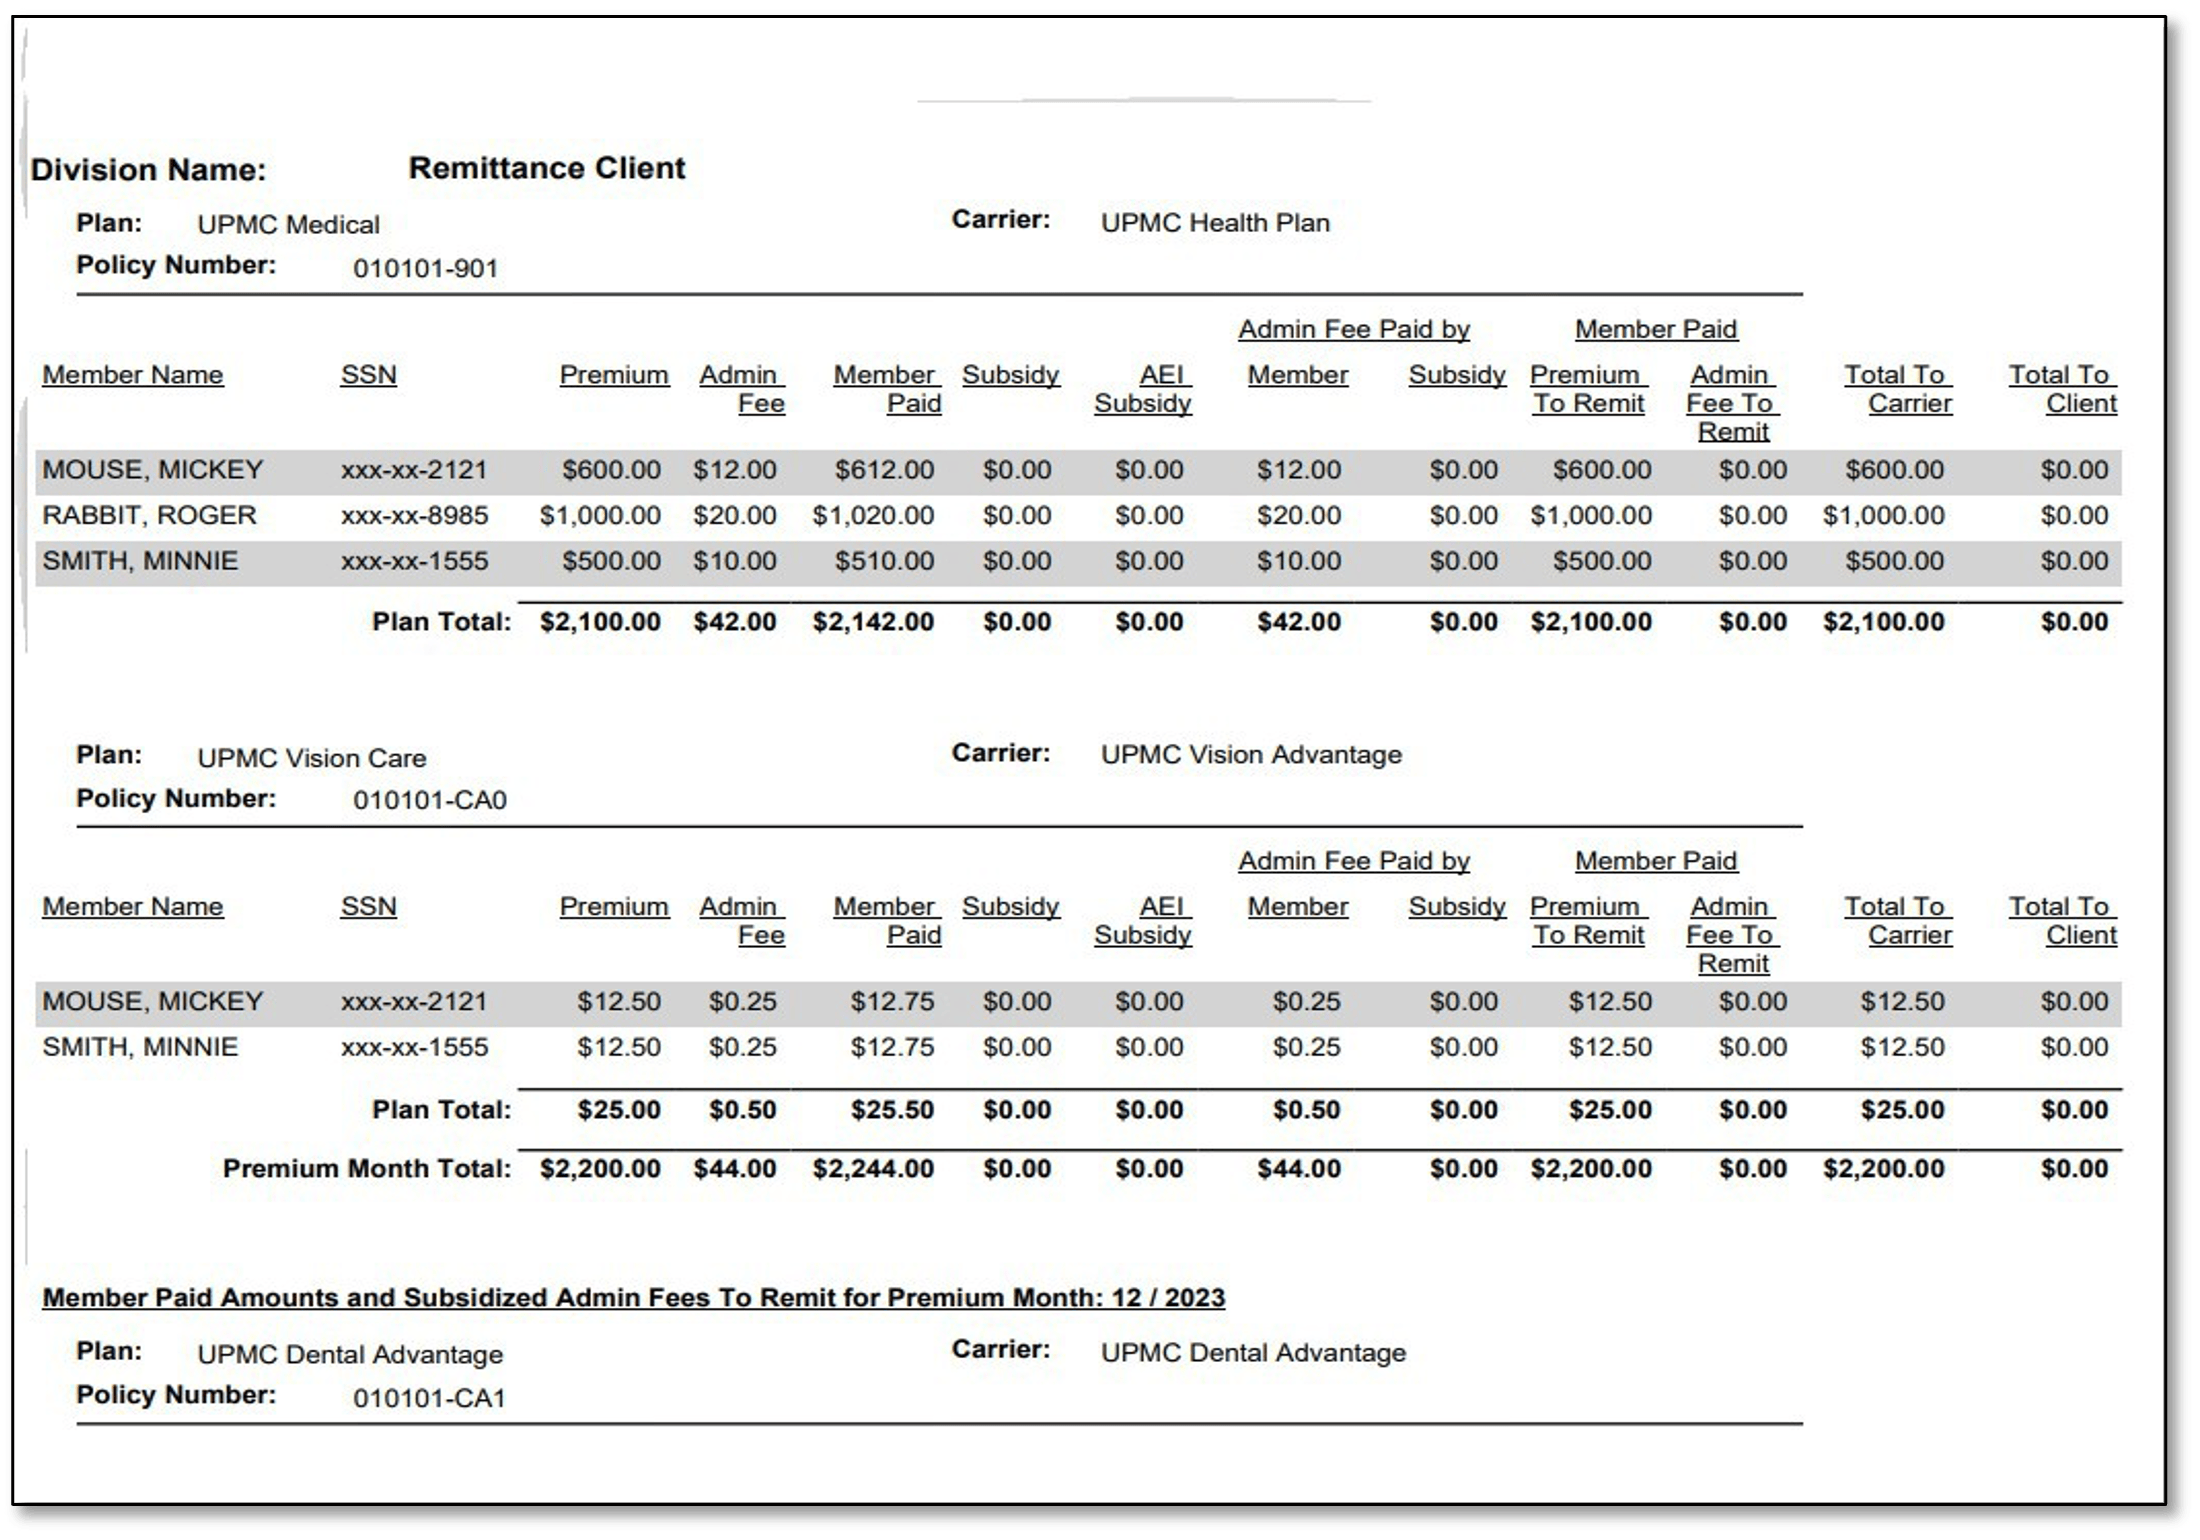Click the 'Member Paid Amounts and Subsidized Admin Fees' heading

633,1297
